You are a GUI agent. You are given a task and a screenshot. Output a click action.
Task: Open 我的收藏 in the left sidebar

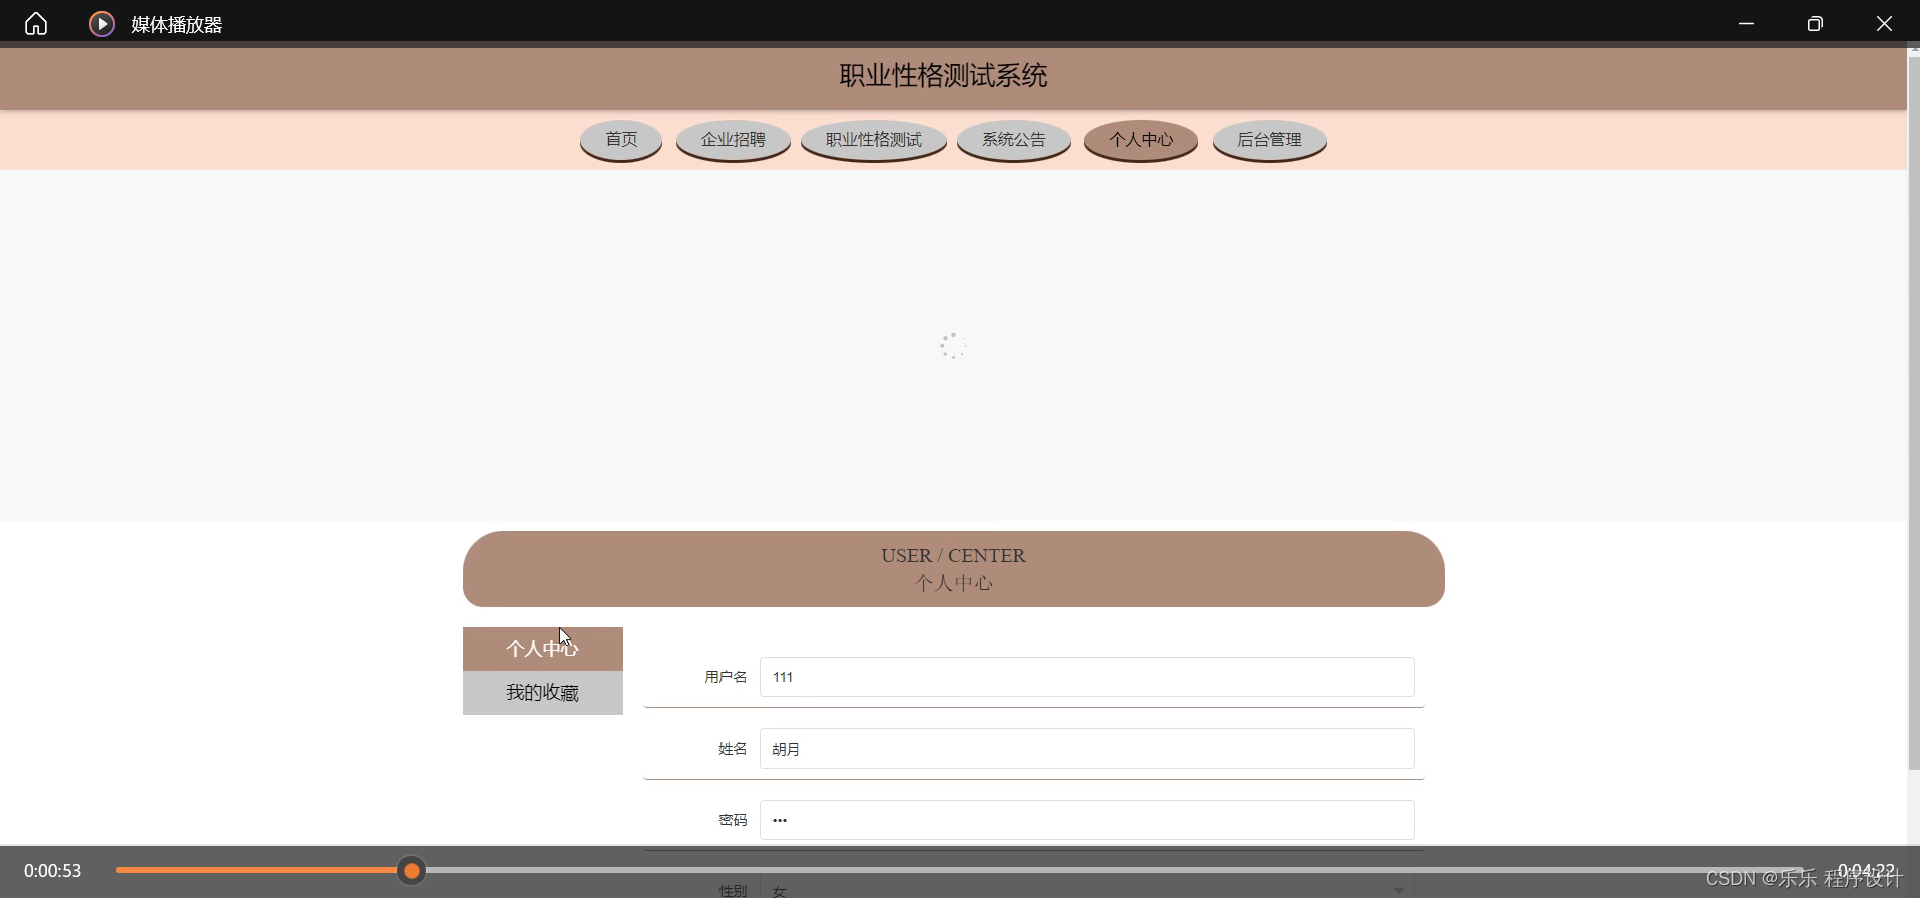543,693
